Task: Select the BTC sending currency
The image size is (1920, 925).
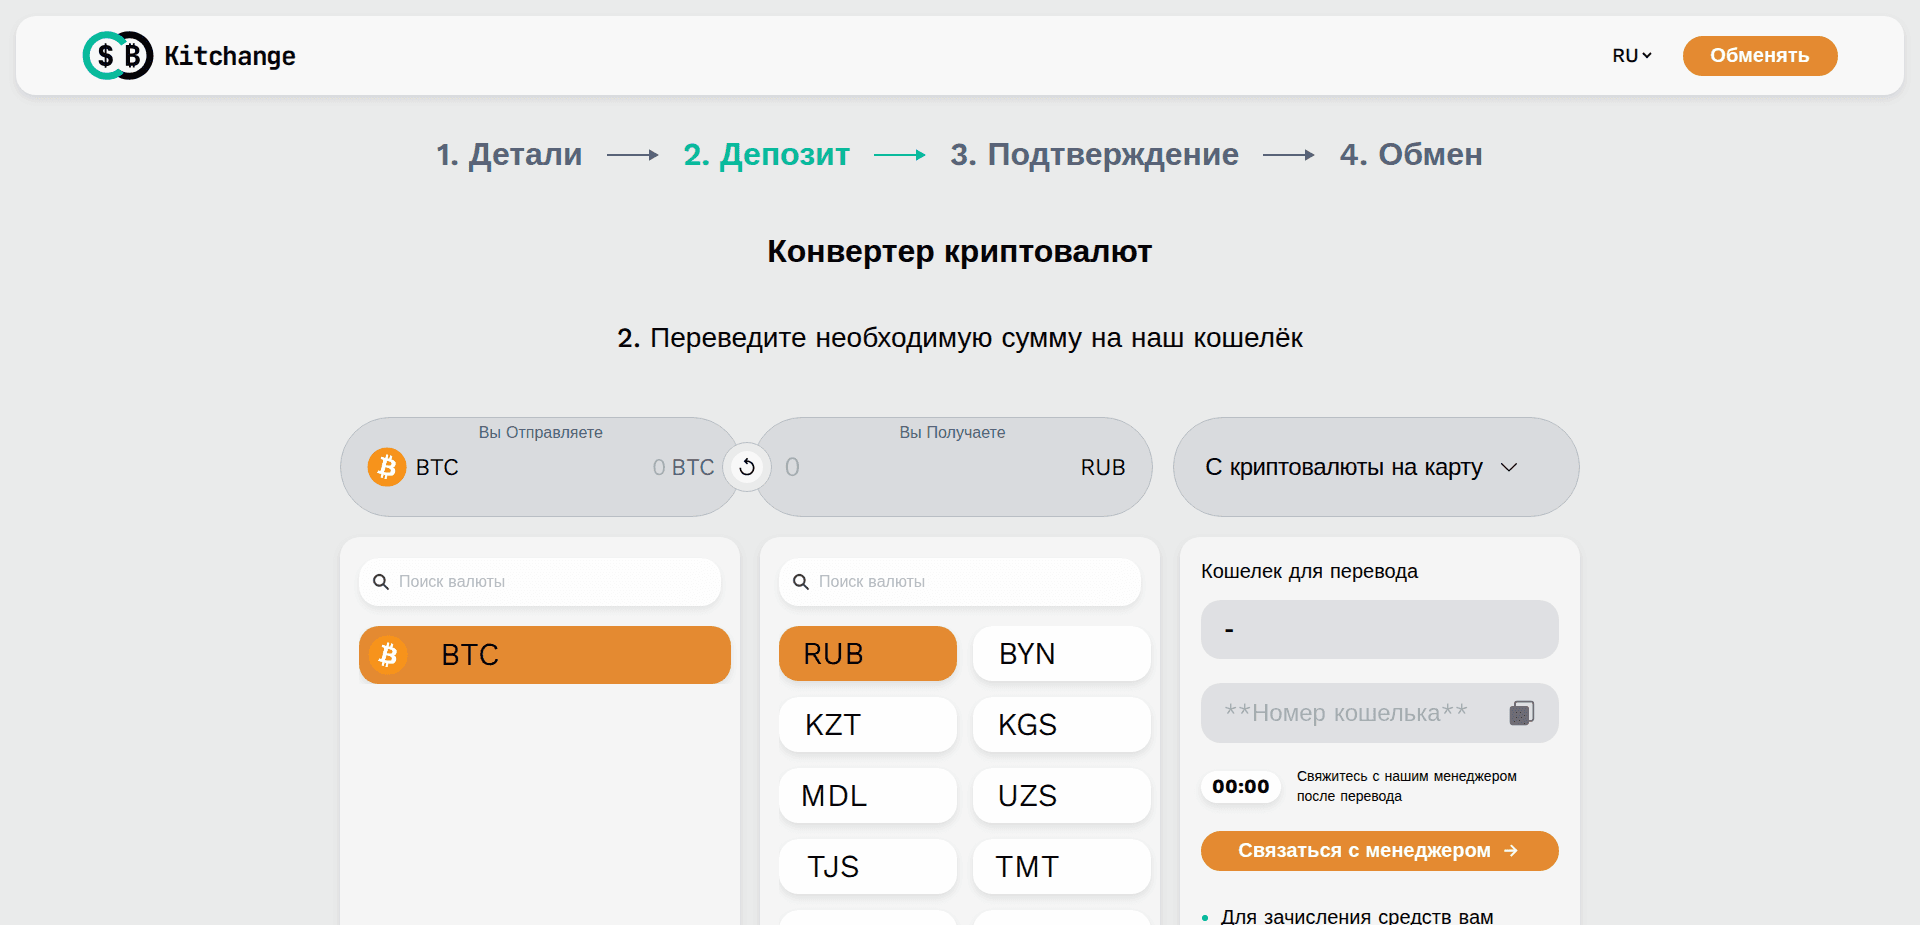Action: [x=544, y=655]
